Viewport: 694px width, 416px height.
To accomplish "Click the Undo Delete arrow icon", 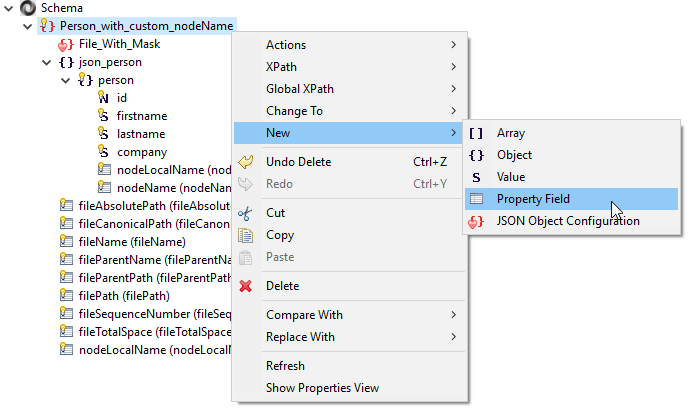I will (246, 162).
